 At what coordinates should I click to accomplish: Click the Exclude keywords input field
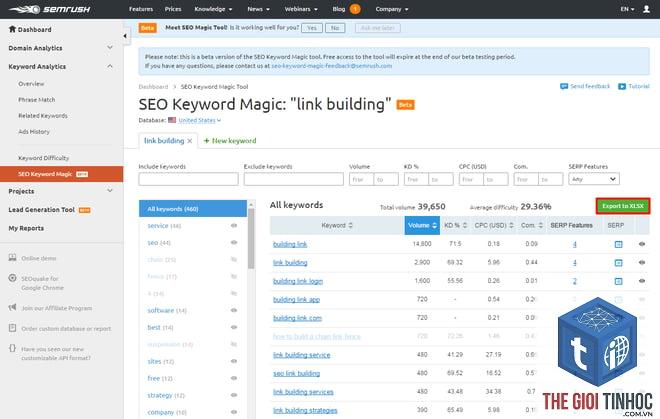point(293,179)
